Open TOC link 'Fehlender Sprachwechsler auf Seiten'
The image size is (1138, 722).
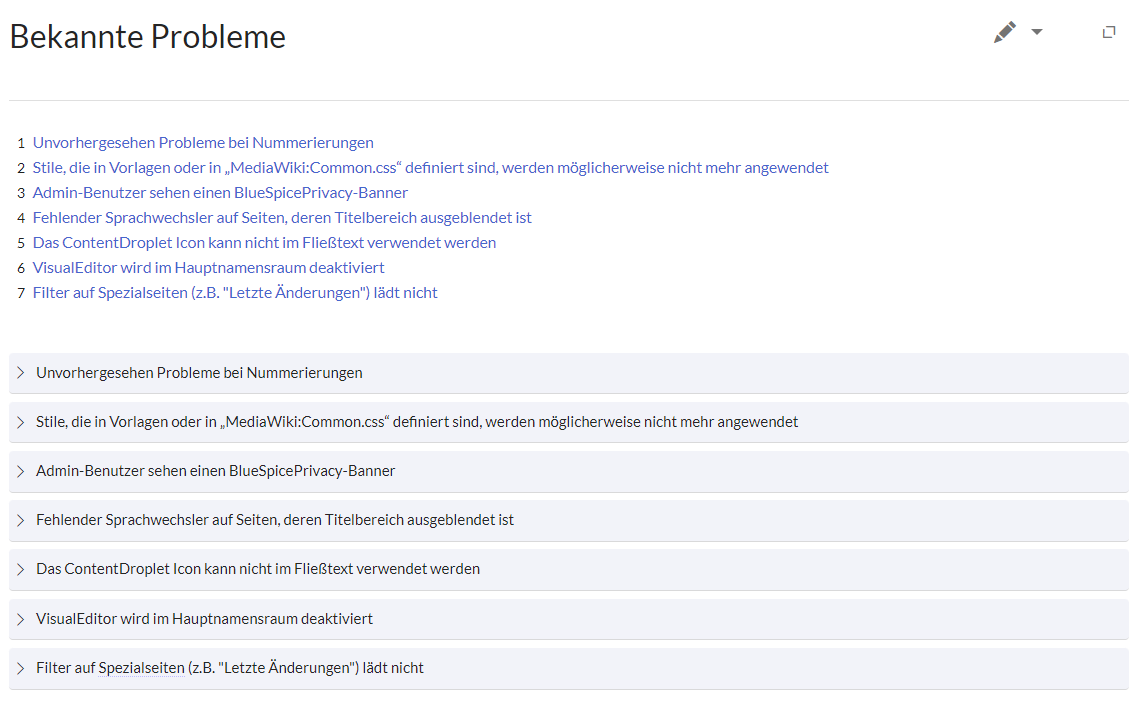point(282,218)
